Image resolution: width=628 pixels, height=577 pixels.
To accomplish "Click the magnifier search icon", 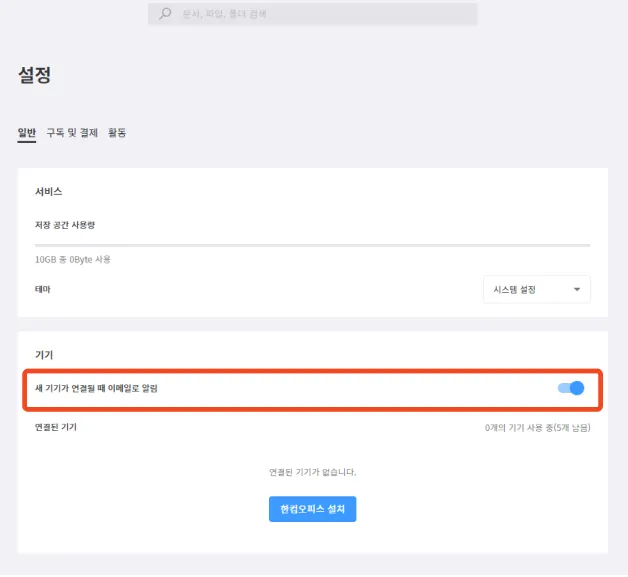I will [166, 15].
